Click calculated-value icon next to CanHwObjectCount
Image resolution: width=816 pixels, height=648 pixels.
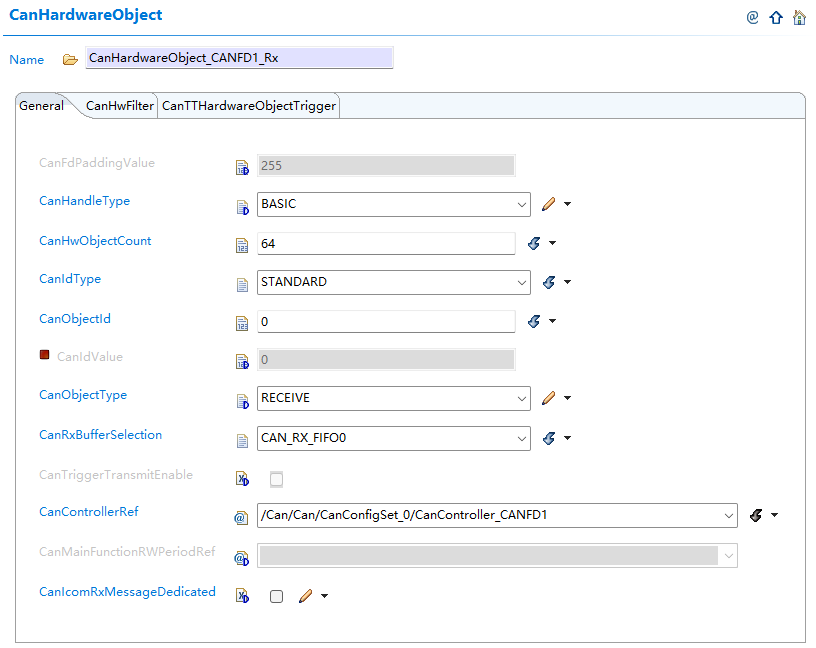click(534, 243)
